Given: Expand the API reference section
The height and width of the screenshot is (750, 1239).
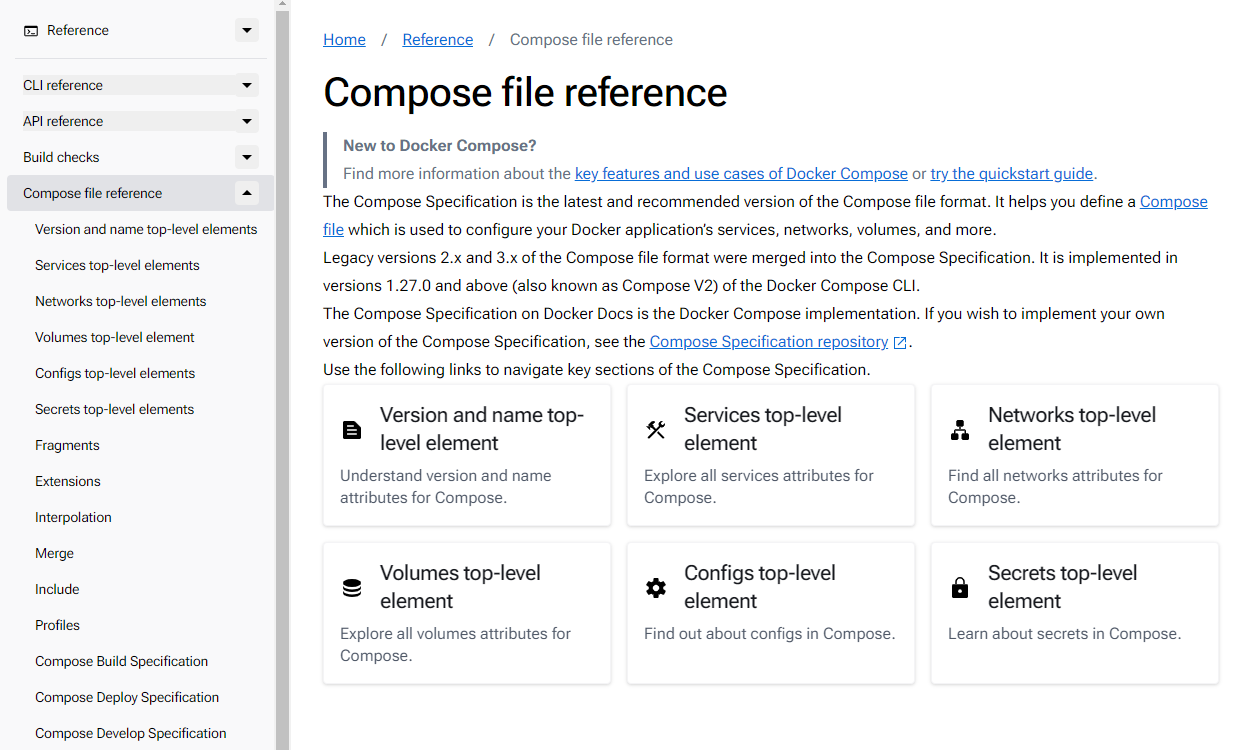Looking at the screenshot, I should [x=247, y=121].
